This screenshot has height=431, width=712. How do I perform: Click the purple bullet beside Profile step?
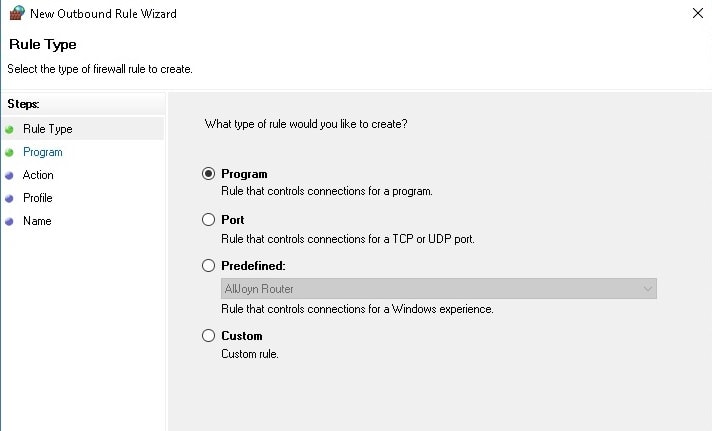click(x=9, y=198)
